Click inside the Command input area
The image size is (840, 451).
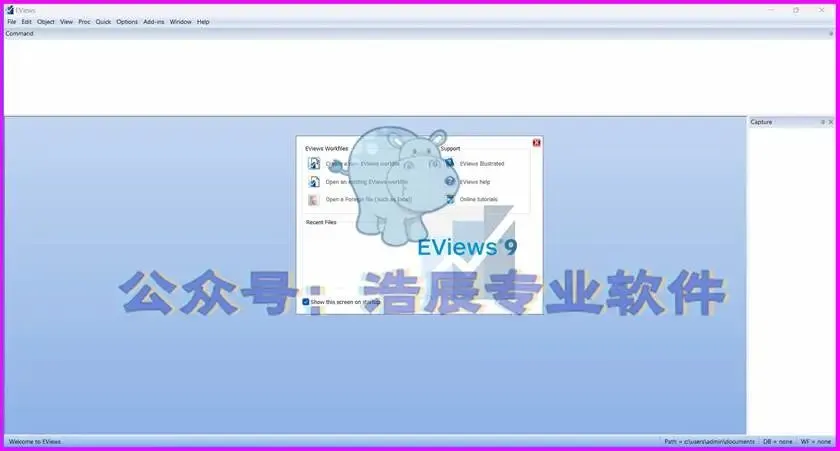click(419, 77)
